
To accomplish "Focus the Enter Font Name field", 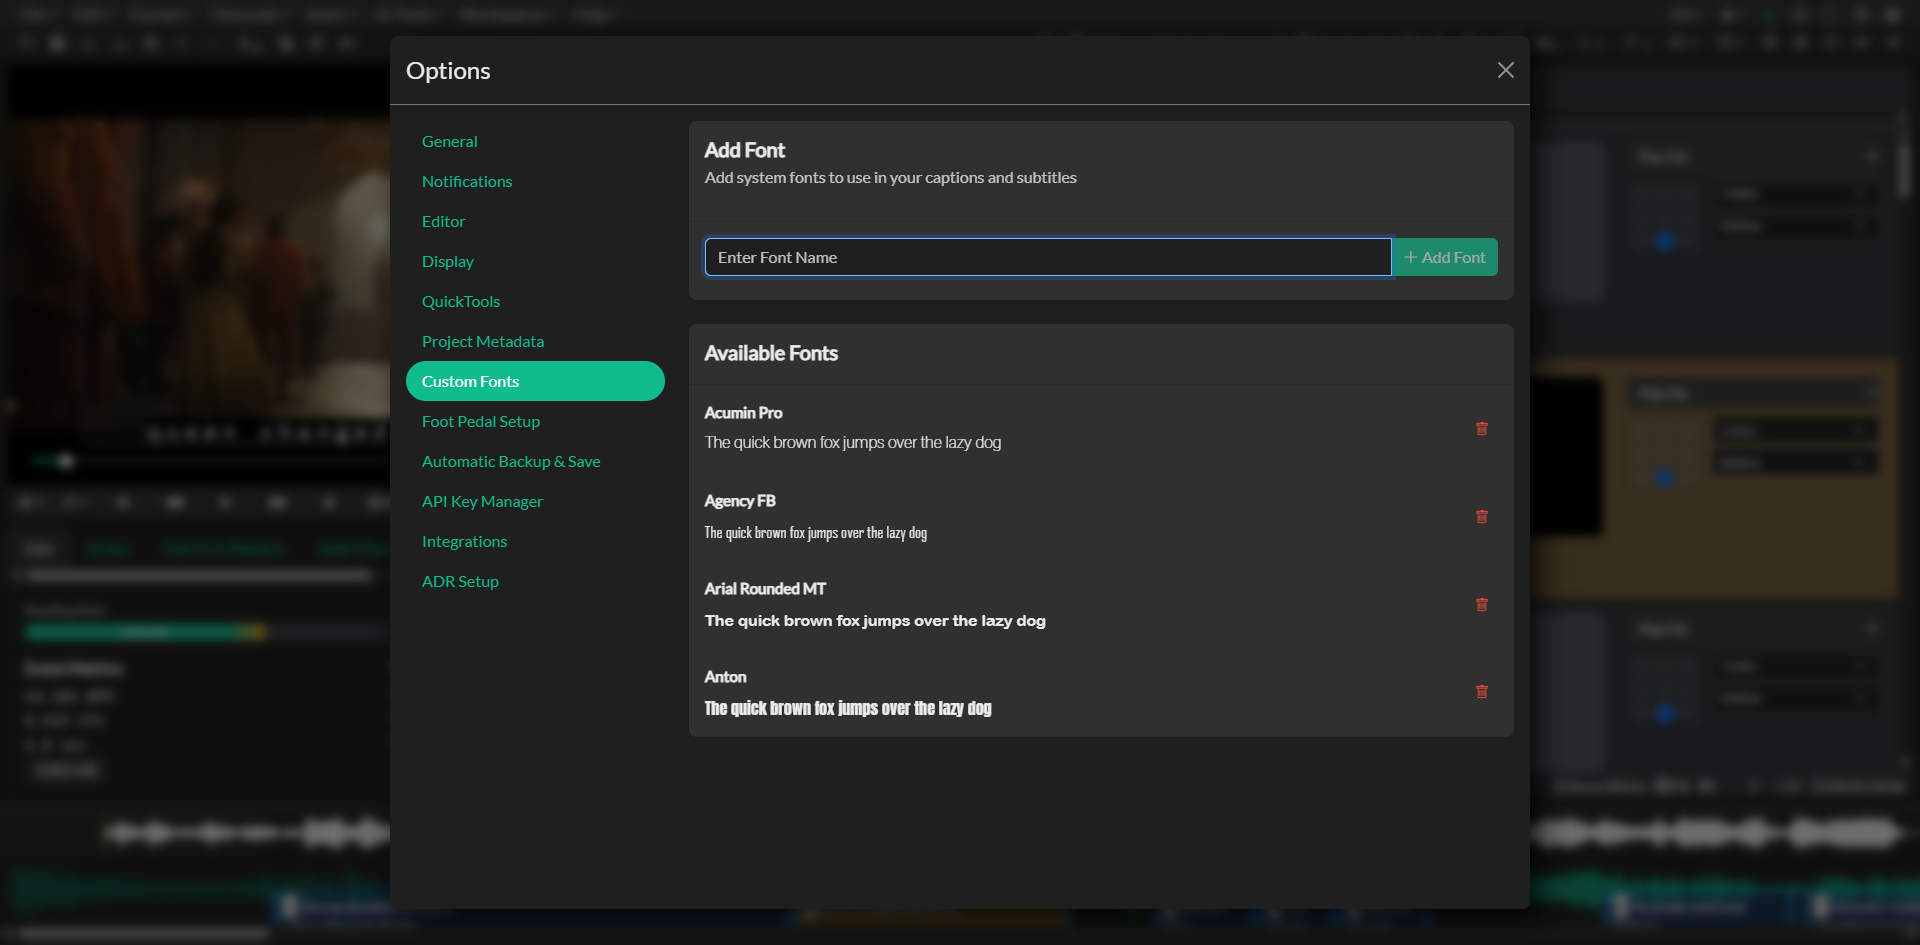I will point(1048,257).
